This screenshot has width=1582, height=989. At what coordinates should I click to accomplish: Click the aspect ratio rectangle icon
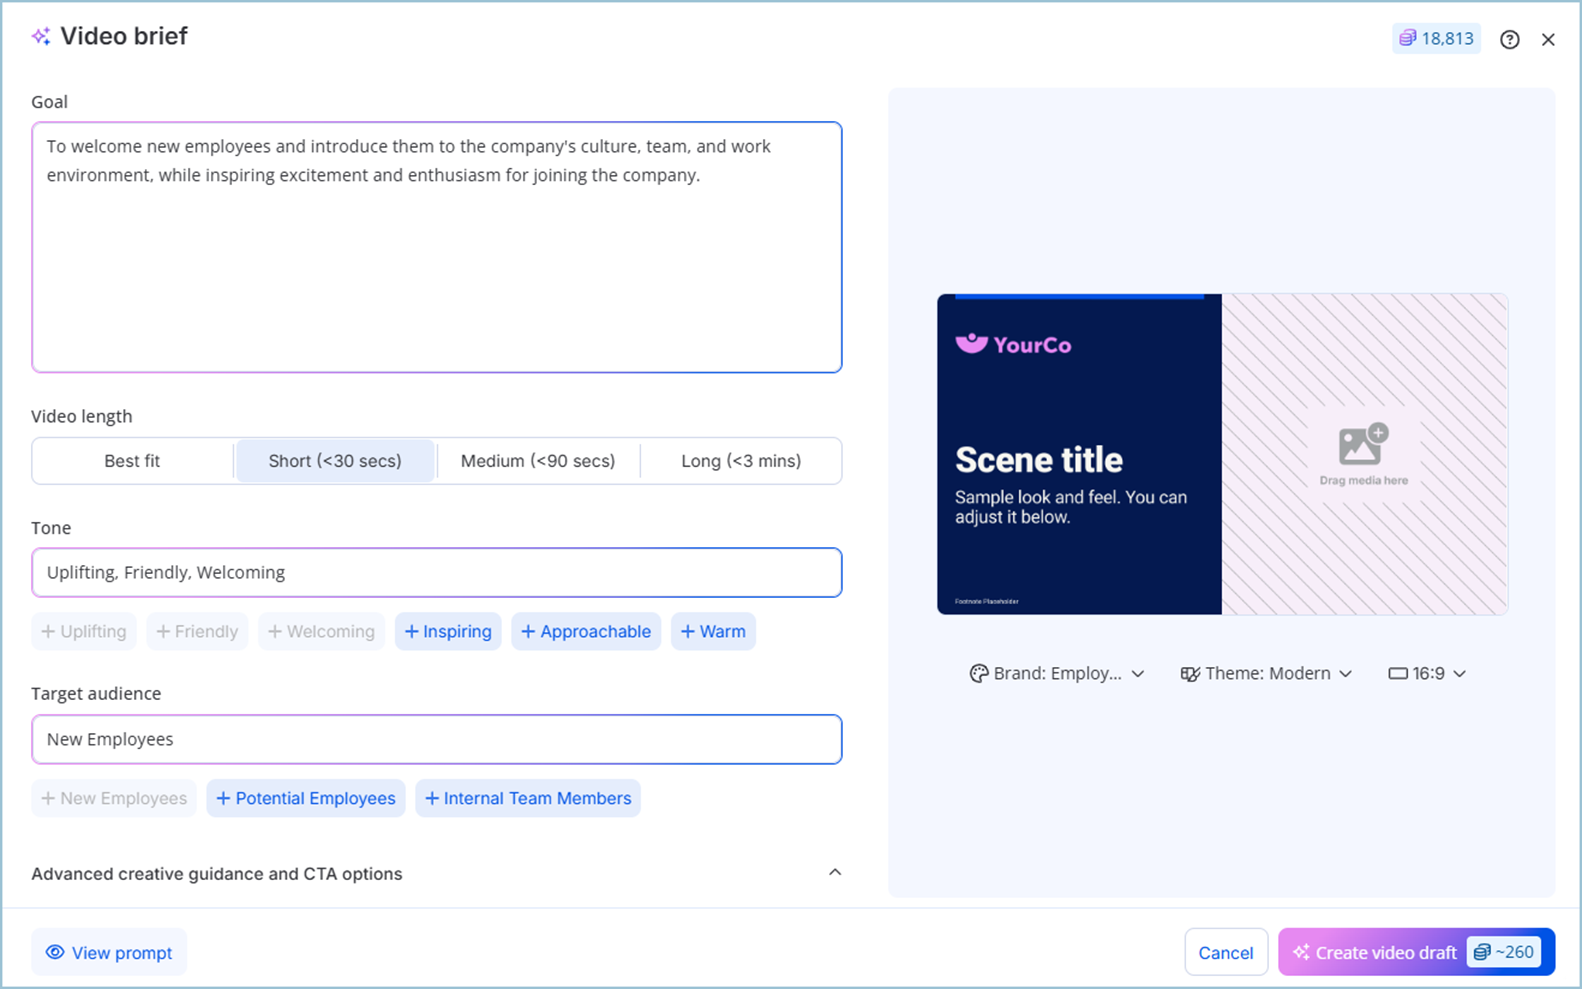[x=1397, y=674]
